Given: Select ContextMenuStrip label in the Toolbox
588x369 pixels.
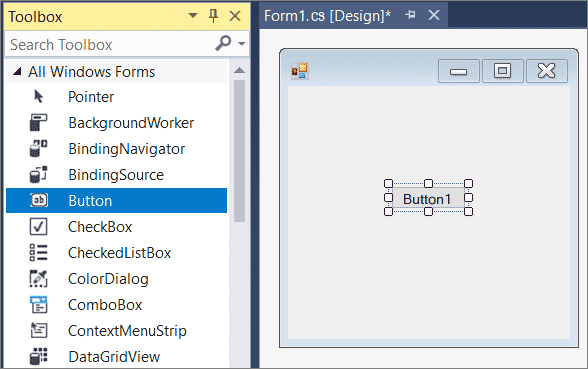Looking at the screenshot, I should point(127,331).
